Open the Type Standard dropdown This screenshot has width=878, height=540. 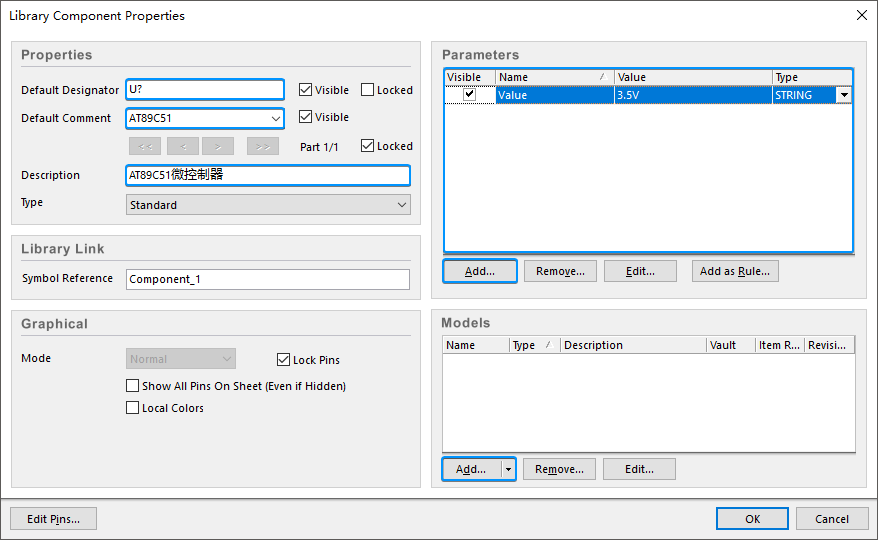(x=401, y=204)
